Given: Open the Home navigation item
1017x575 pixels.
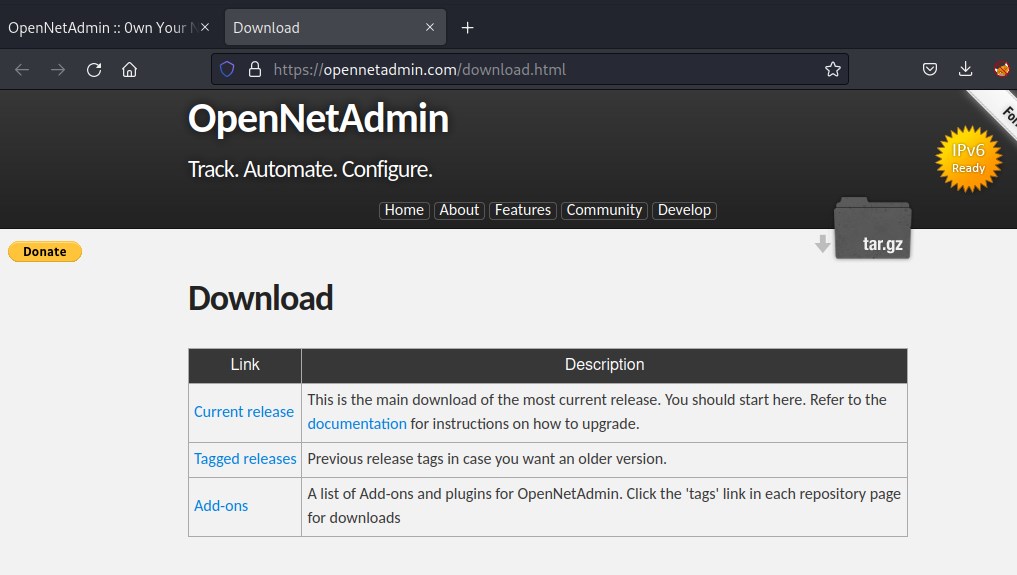Looking at the screenshot, I should click(404, 210).
